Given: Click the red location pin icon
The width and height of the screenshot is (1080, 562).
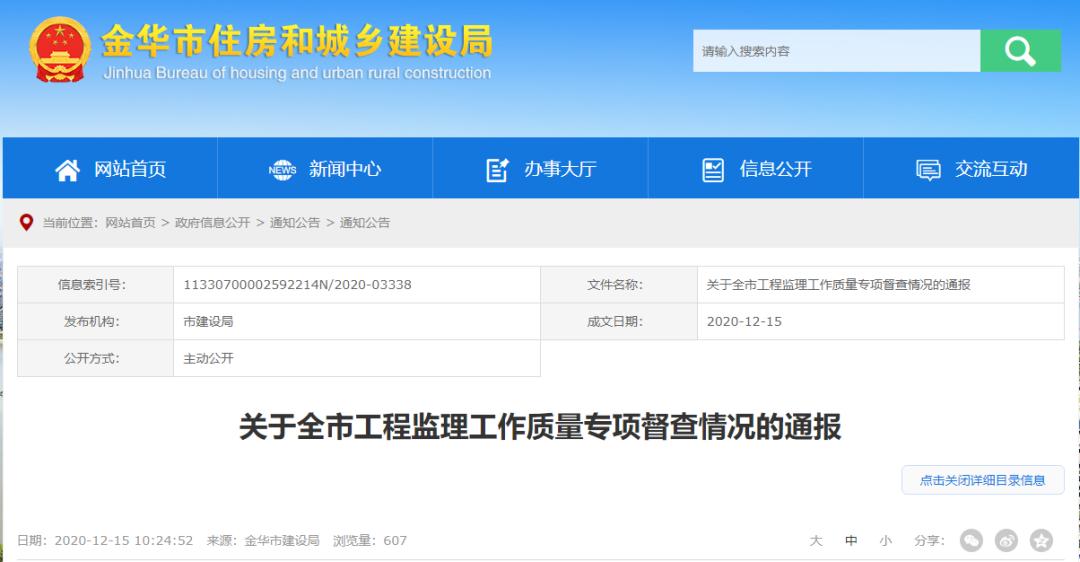Looking at the screenshot, I should [27, 222].
